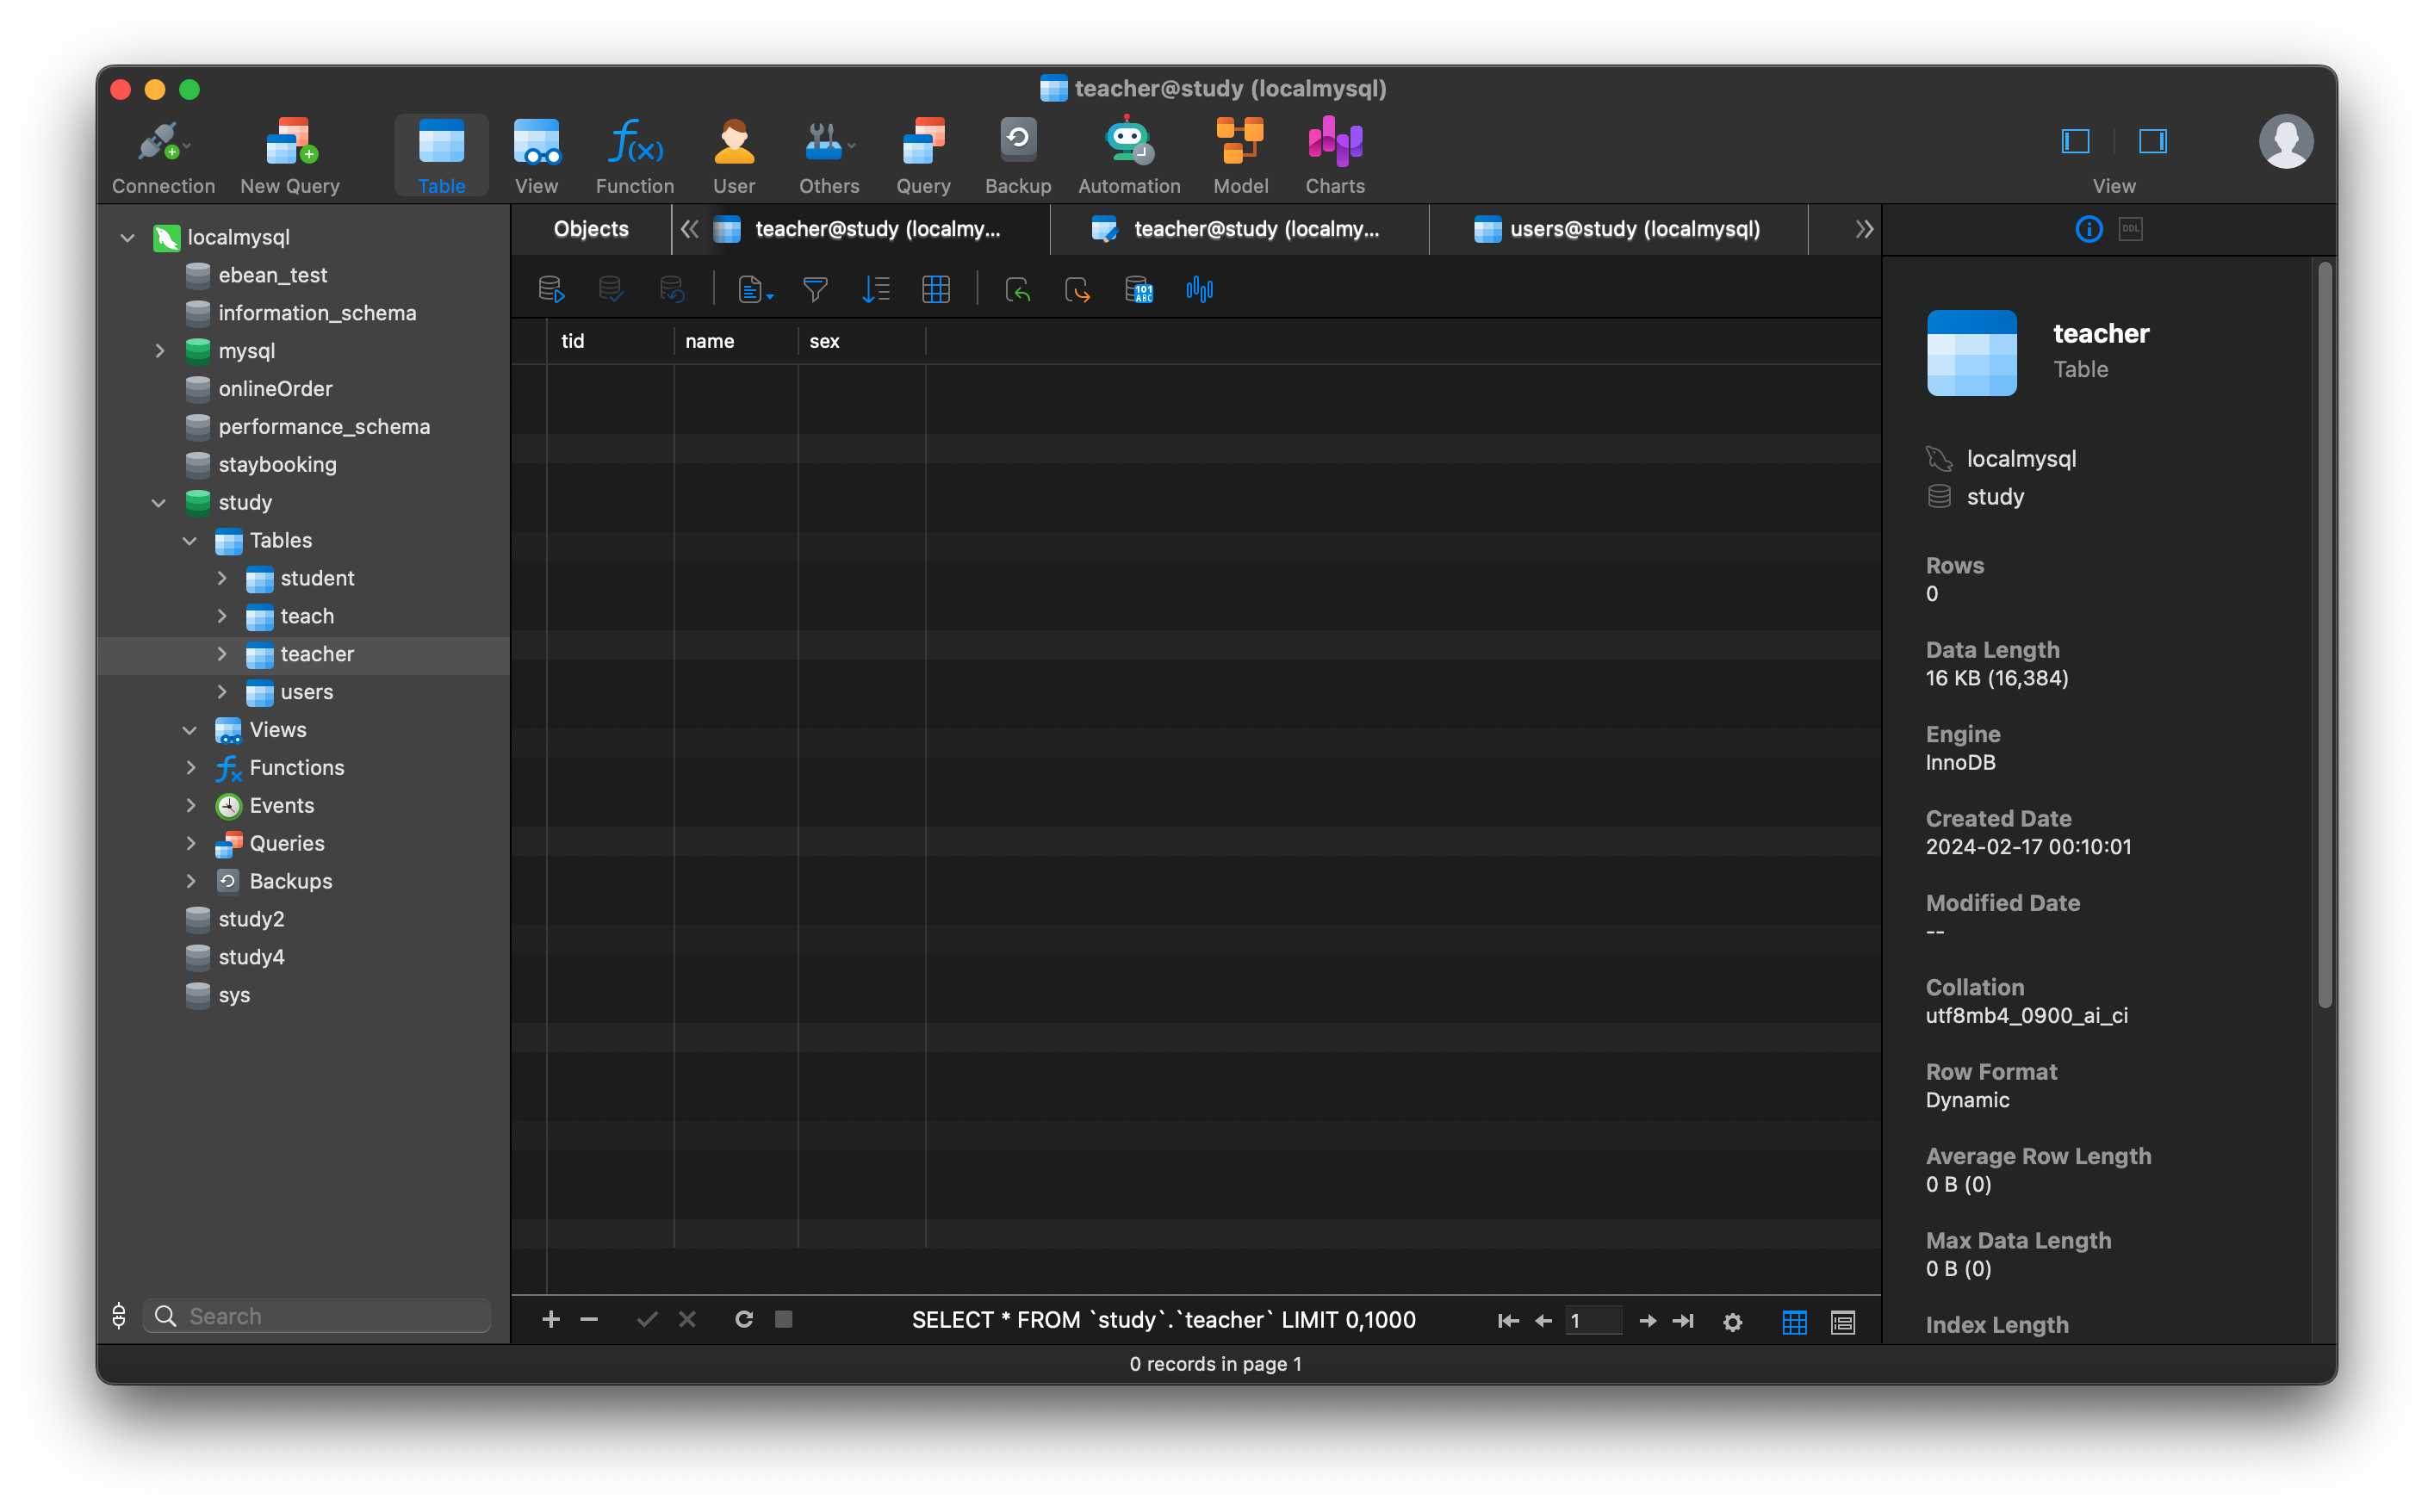Expand the teacher table node

[222, 654]
